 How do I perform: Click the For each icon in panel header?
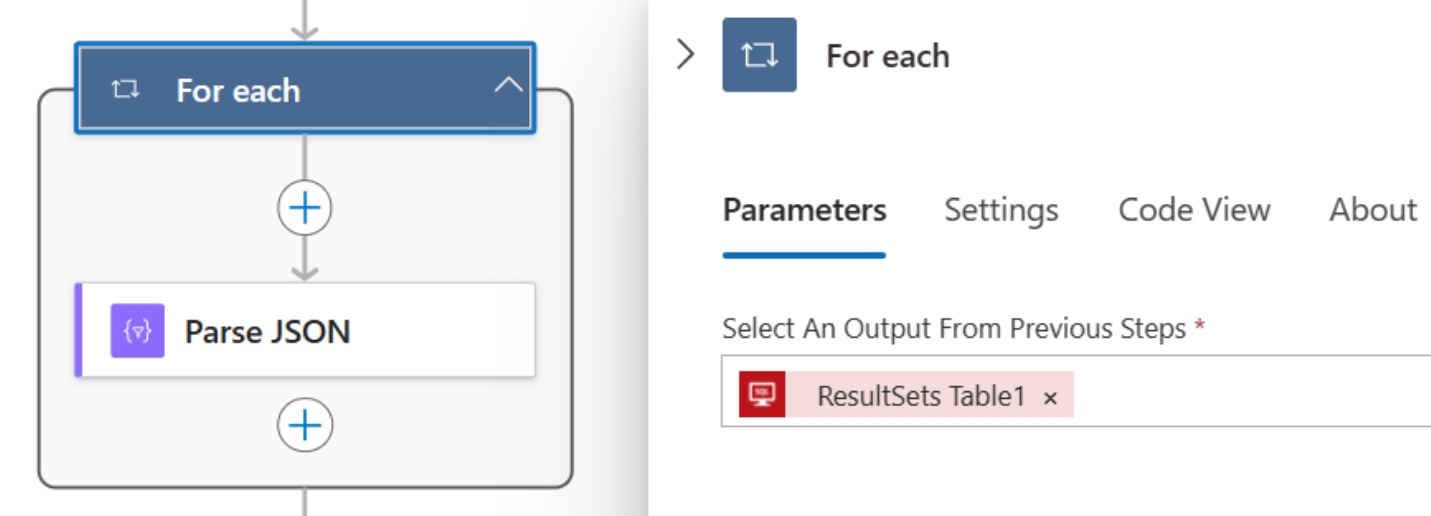tap(760, 55)
